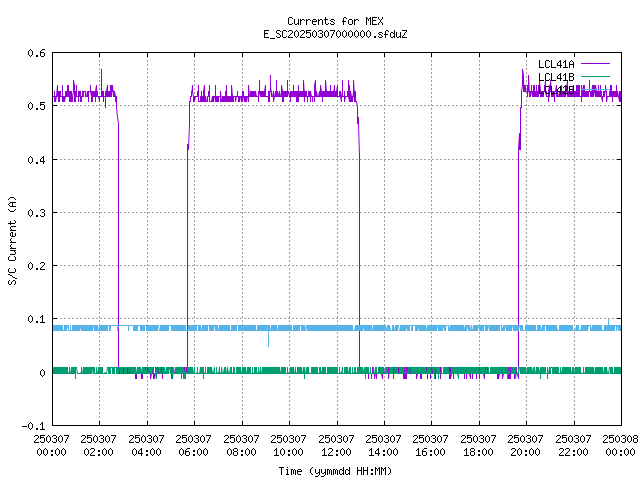The image size is (640, 480).
Task: Click the purple line sample beside LCL41A
Action: (595, 64)
